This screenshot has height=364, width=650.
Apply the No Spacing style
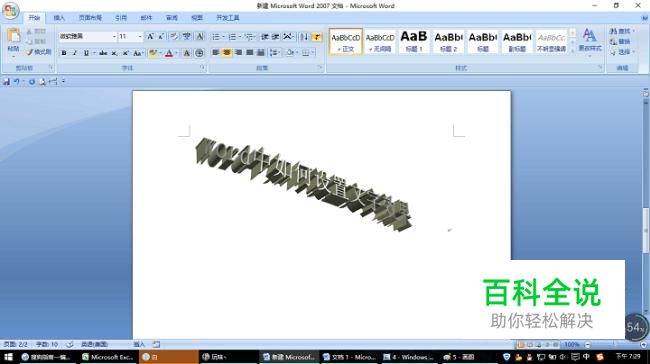point(380,41)
